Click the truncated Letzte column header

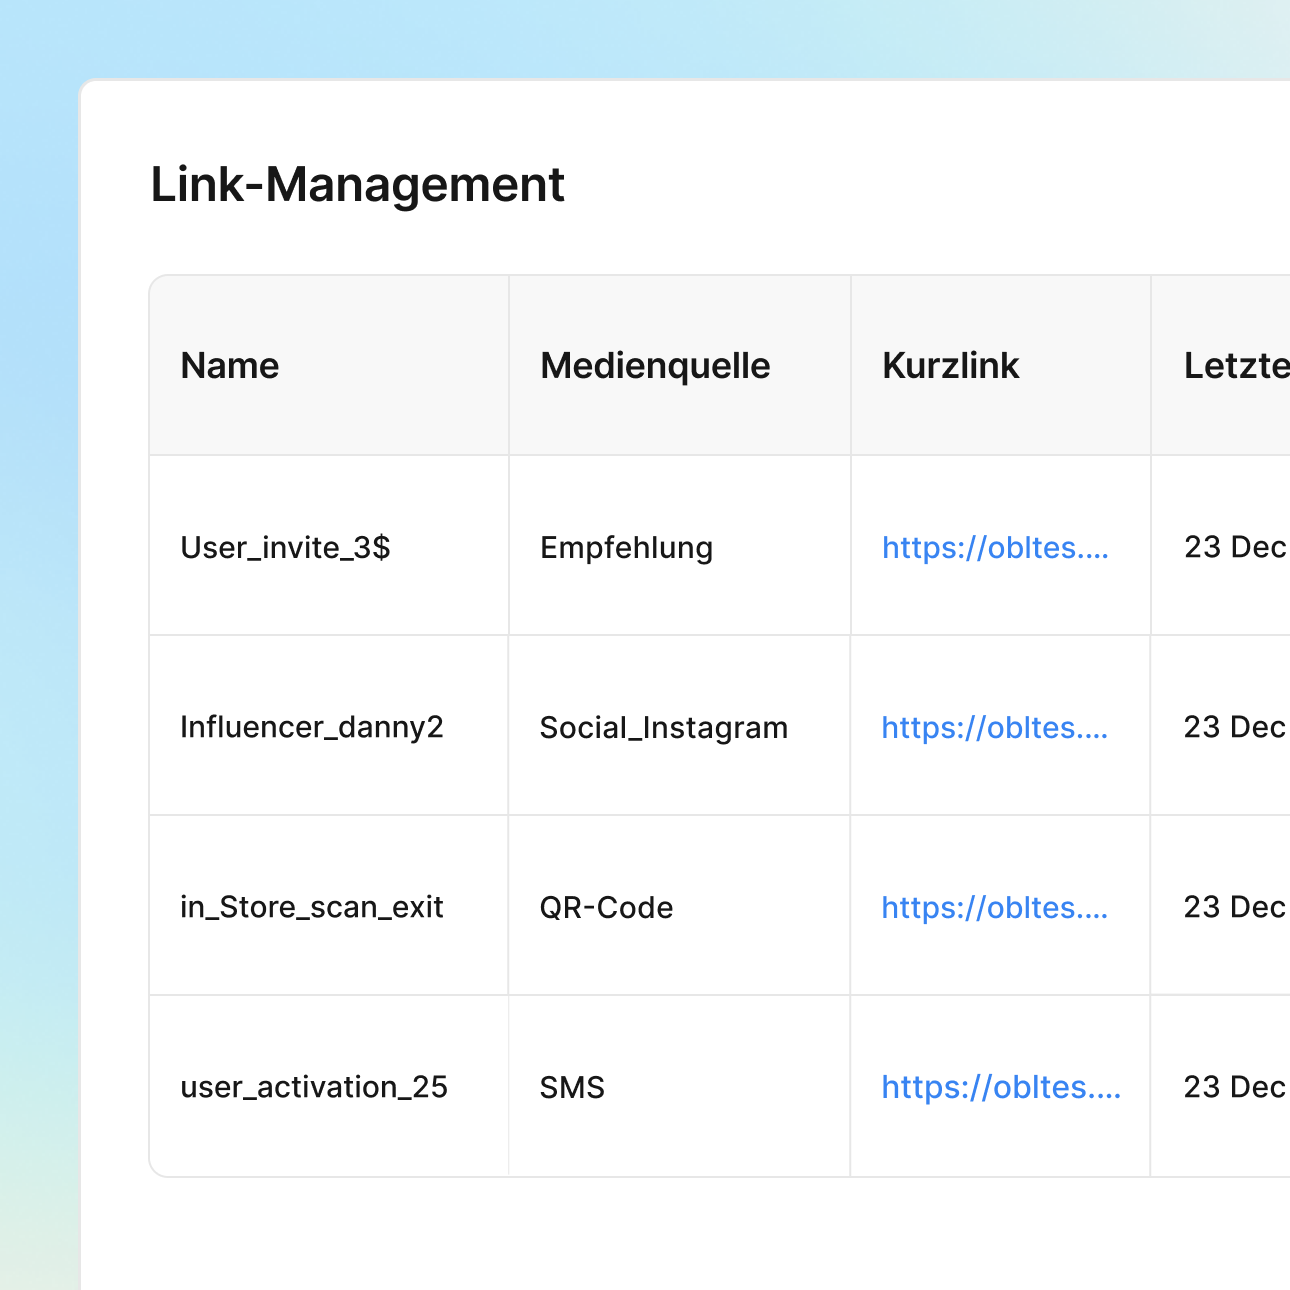1236,366
